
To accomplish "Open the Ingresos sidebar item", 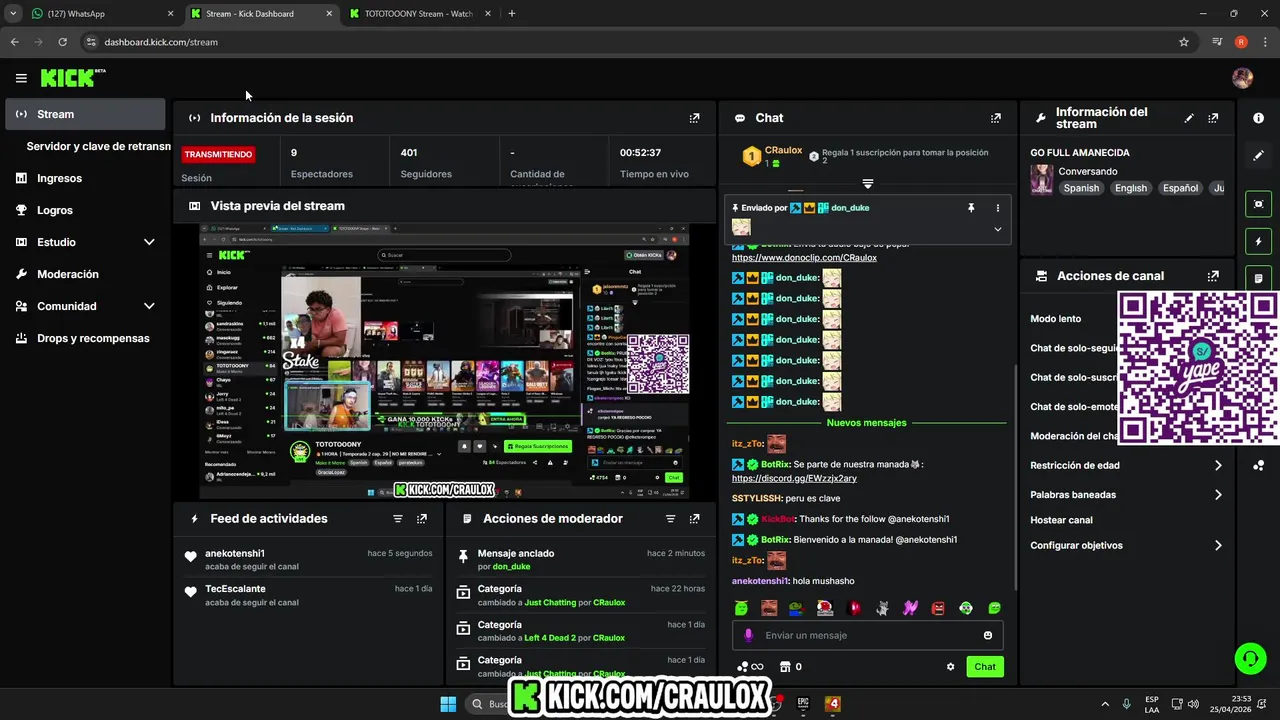I will tap(85, 178).
